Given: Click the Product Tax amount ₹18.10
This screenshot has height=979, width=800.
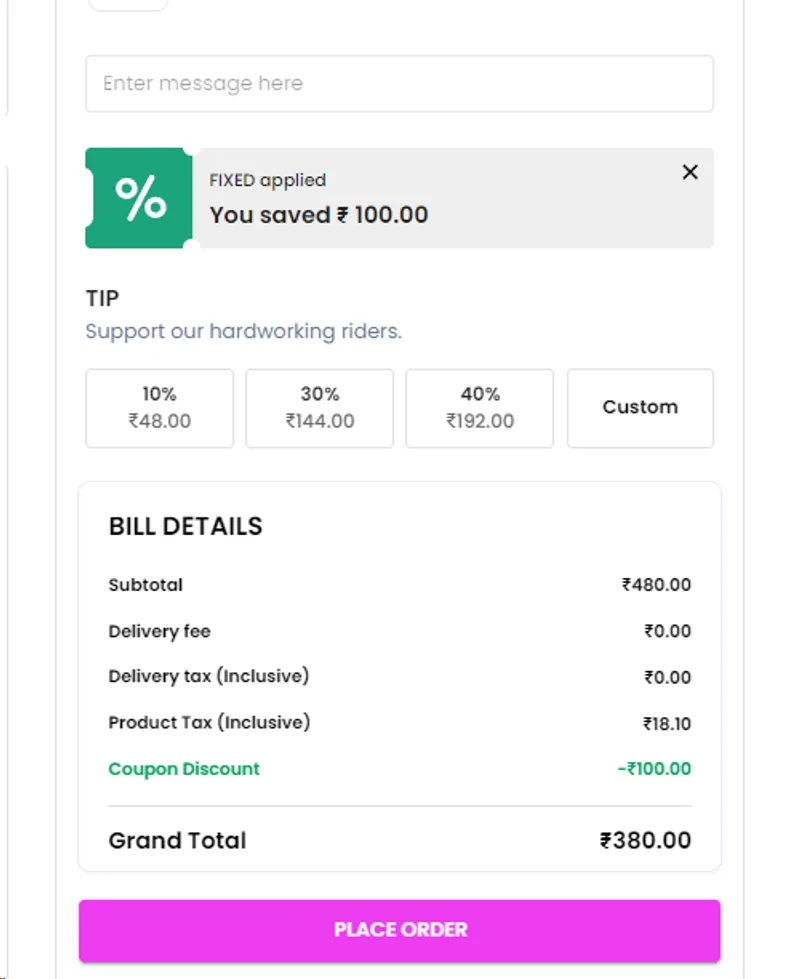Looking at the screenshot, I should [667, 724].
